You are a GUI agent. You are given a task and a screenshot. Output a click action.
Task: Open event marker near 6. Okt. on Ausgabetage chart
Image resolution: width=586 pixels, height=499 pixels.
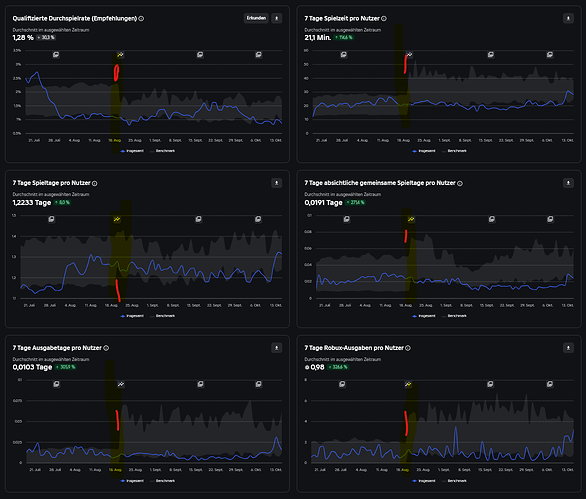259,384
